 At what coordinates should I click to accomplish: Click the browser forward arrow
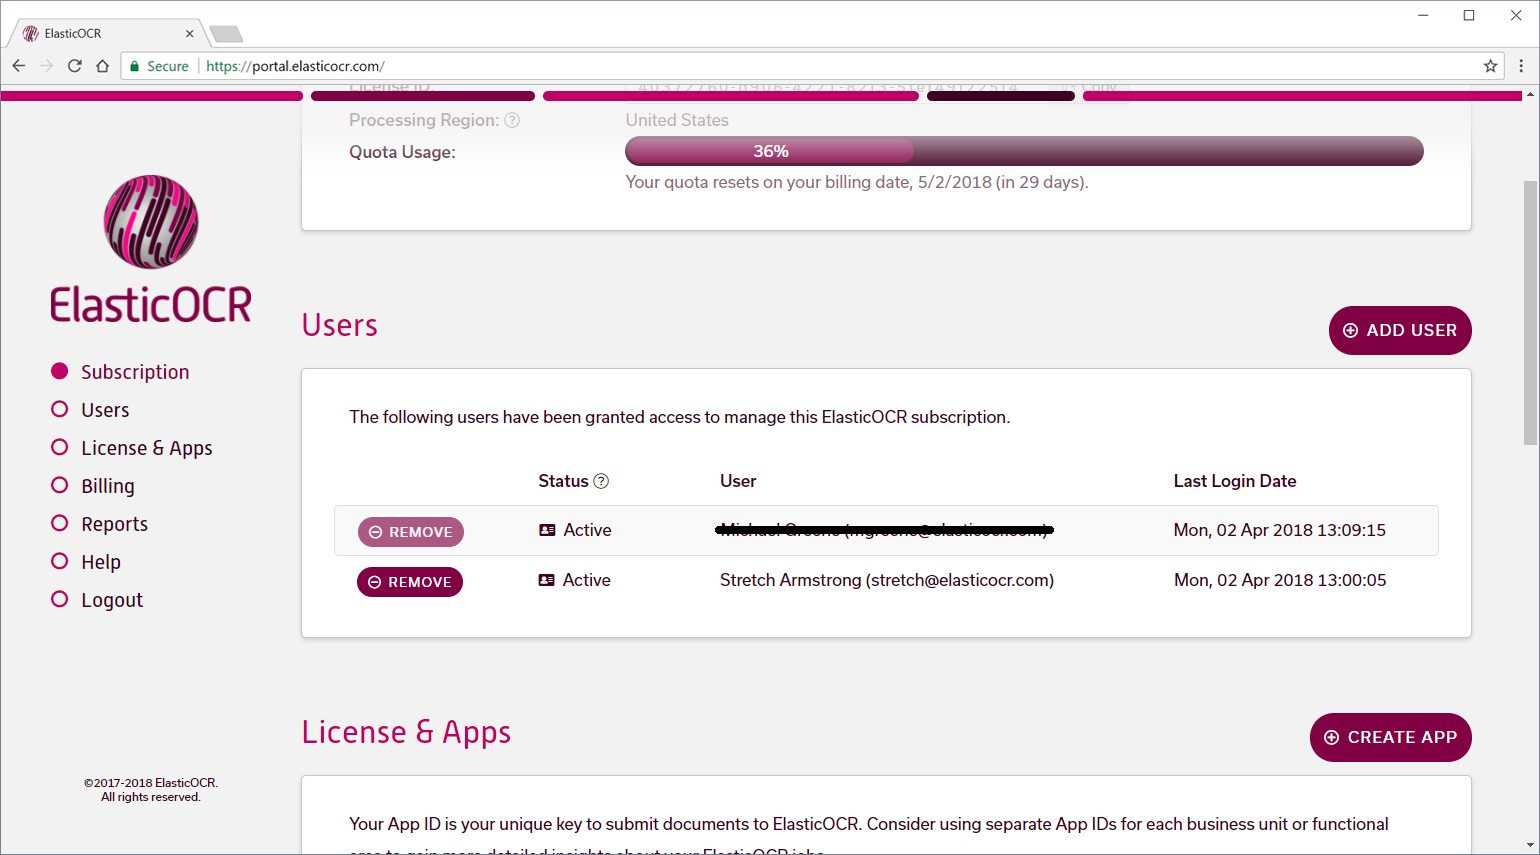[x=47, y=66]
